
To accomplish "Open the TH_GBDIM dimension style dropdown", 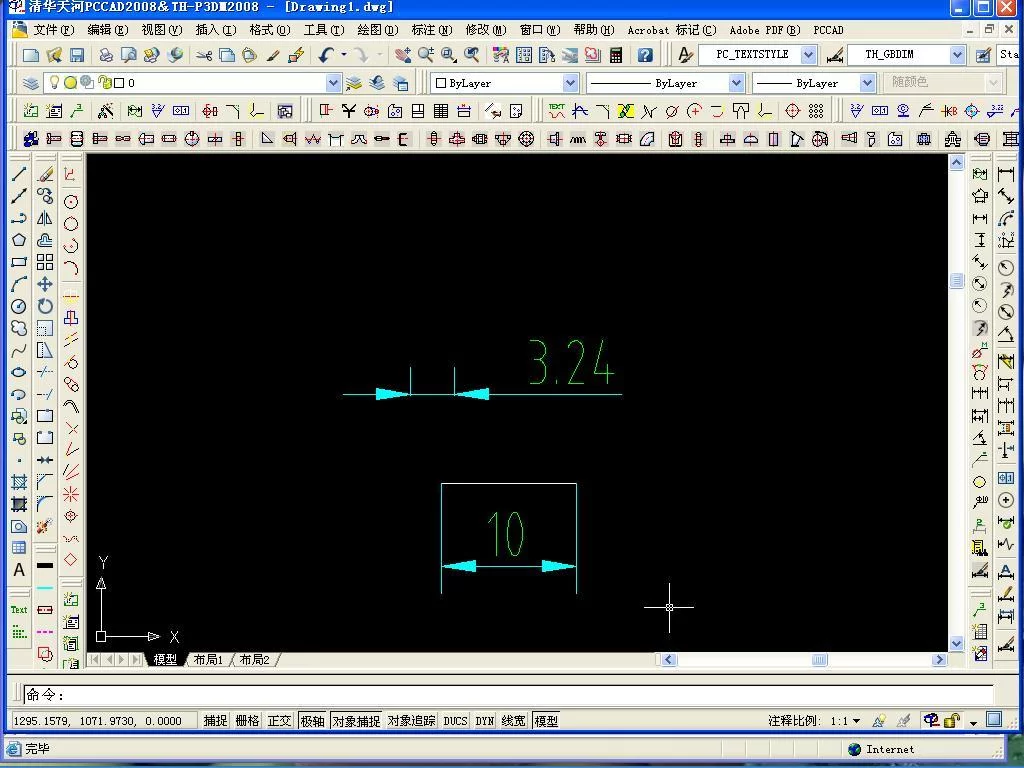I will (x=957, y=55).
